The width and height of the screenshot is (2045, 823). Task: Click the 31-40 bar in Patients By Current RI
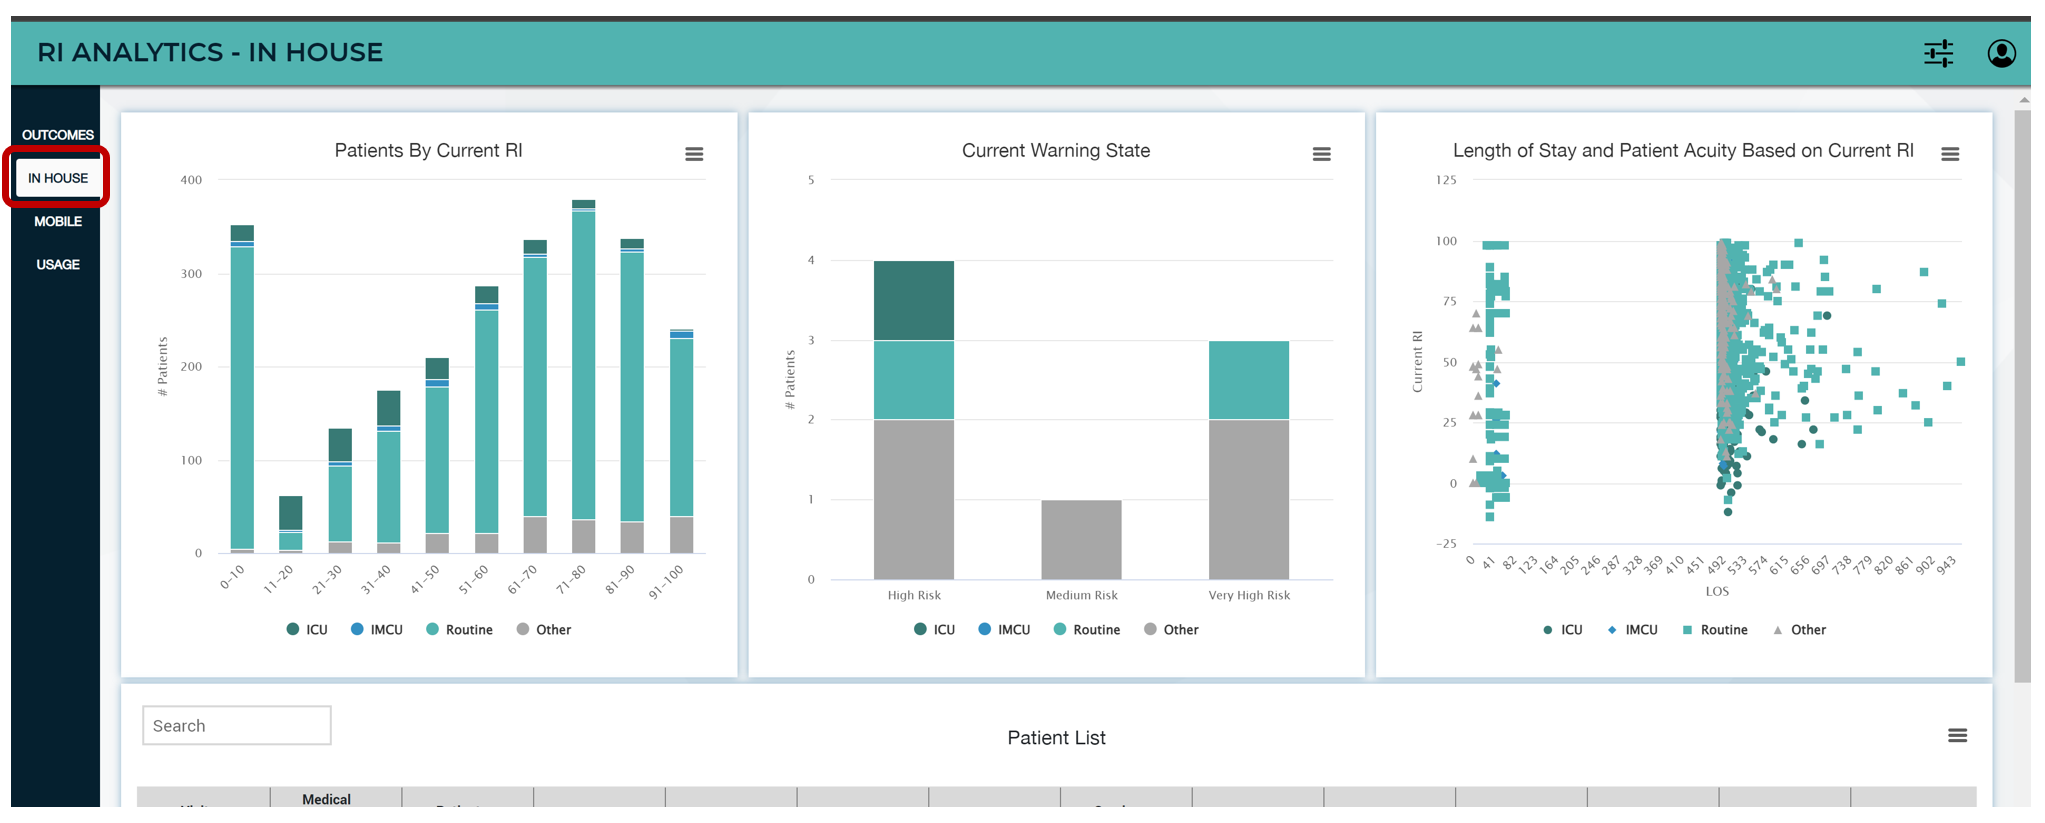(x=389, y=472)
